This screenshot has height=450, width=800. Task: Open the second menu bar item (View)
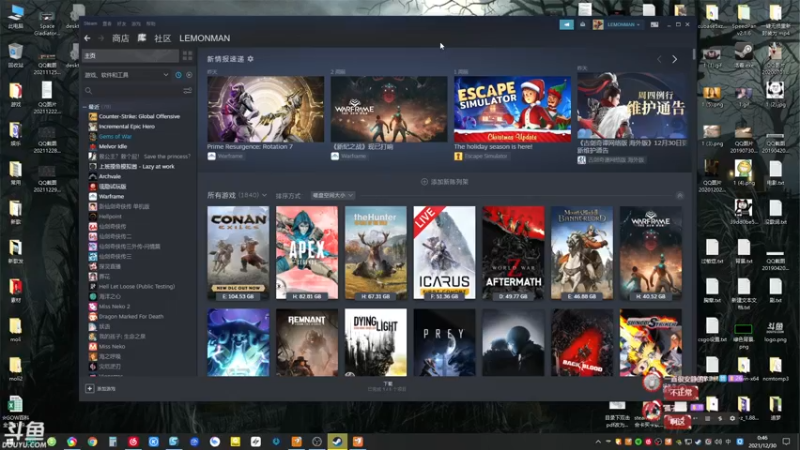[x=107, y=23]
